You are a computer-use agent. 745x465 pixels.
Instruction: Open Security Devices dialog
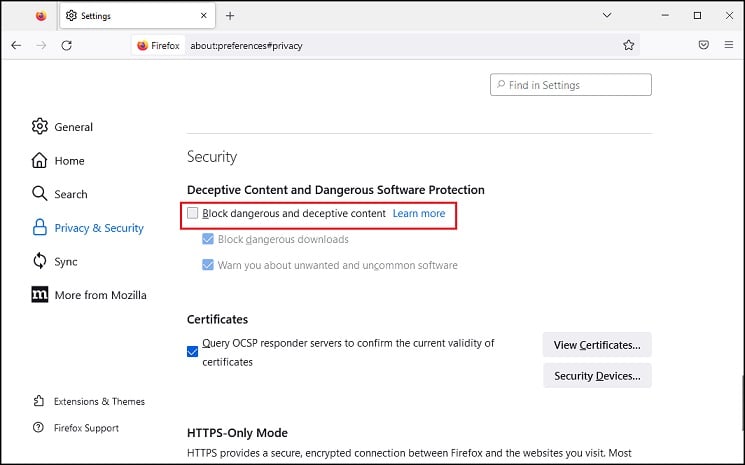597,376
